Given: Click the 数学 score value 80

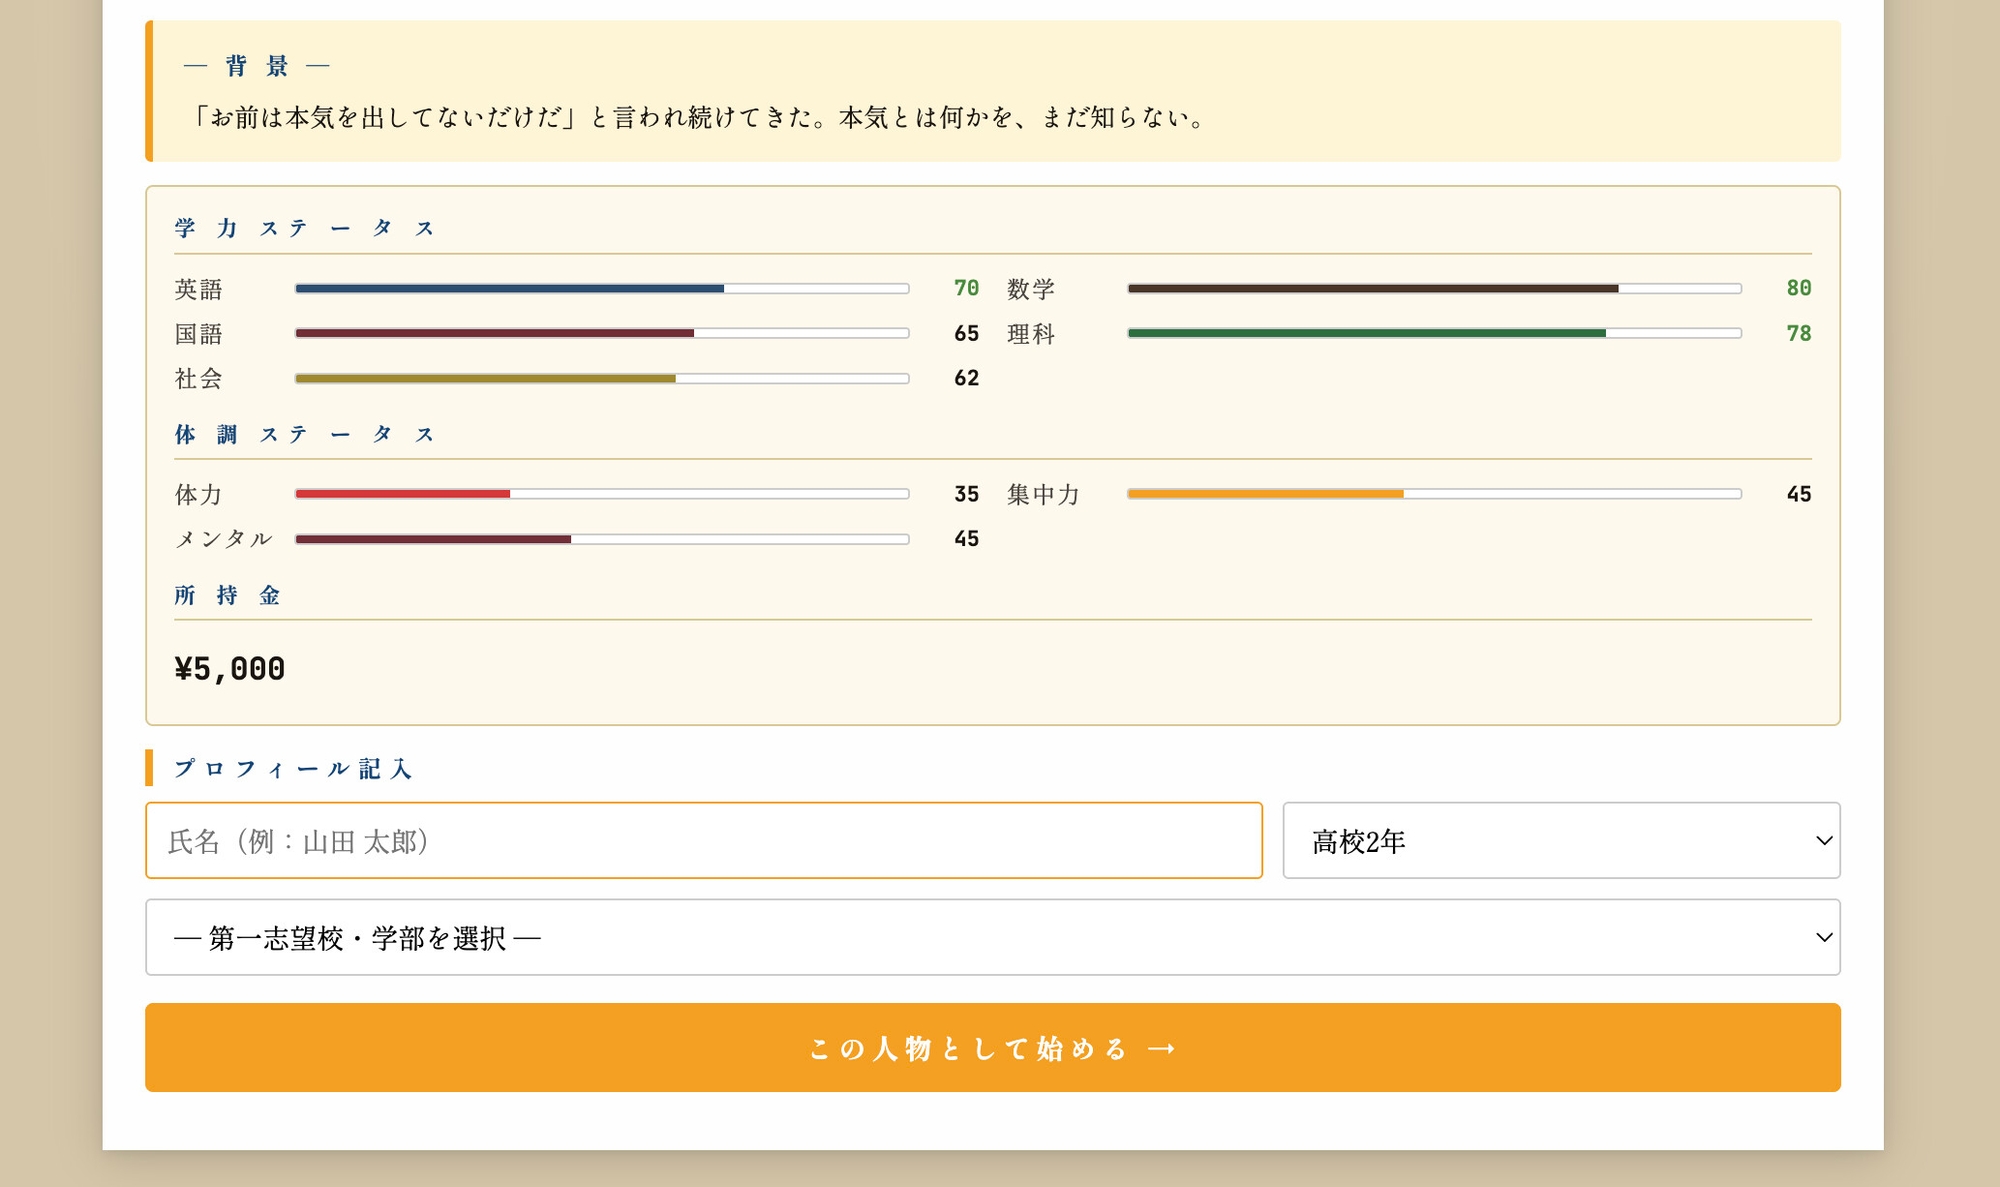Looking at the screenshot, I should tap(1797, 288).
